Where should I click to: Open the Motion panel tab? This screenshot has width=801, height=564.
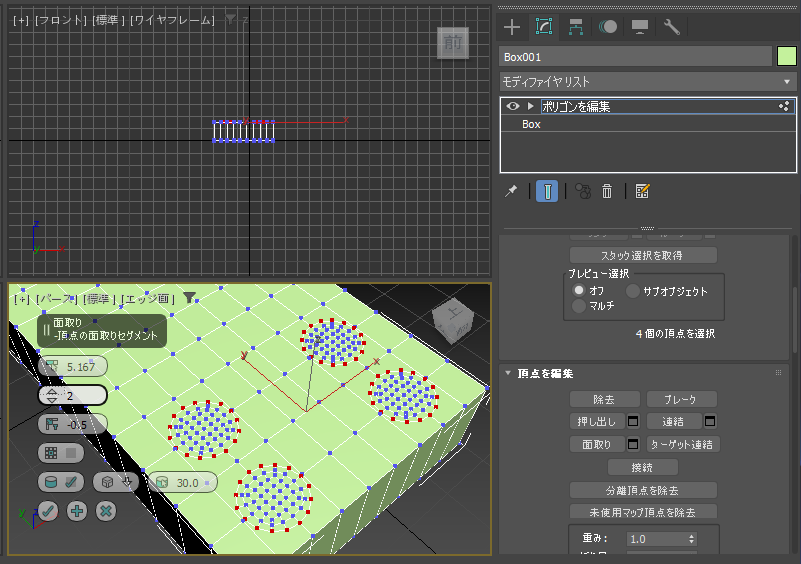pyautogui.click(x=607, y=27)
